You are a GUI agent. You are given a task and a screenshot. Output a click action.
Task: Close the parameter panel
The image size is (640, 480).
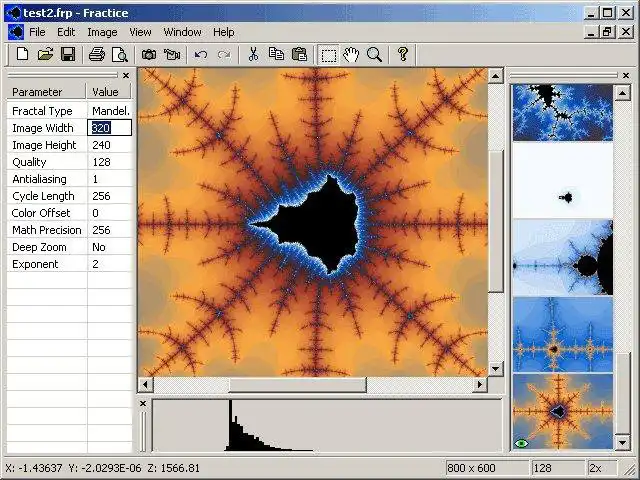pos(126,76)
